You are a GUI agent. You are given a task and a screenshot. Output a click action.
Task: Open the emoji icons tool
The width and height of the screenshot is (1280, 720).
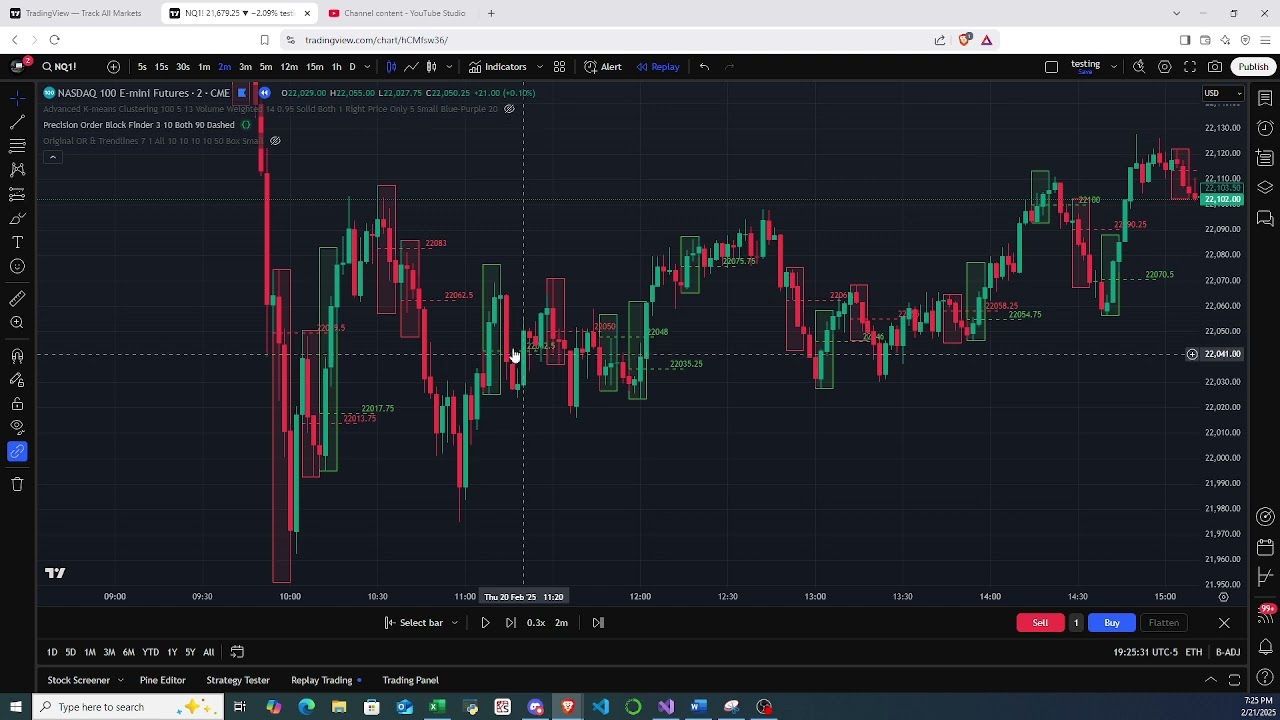point(17,267)
